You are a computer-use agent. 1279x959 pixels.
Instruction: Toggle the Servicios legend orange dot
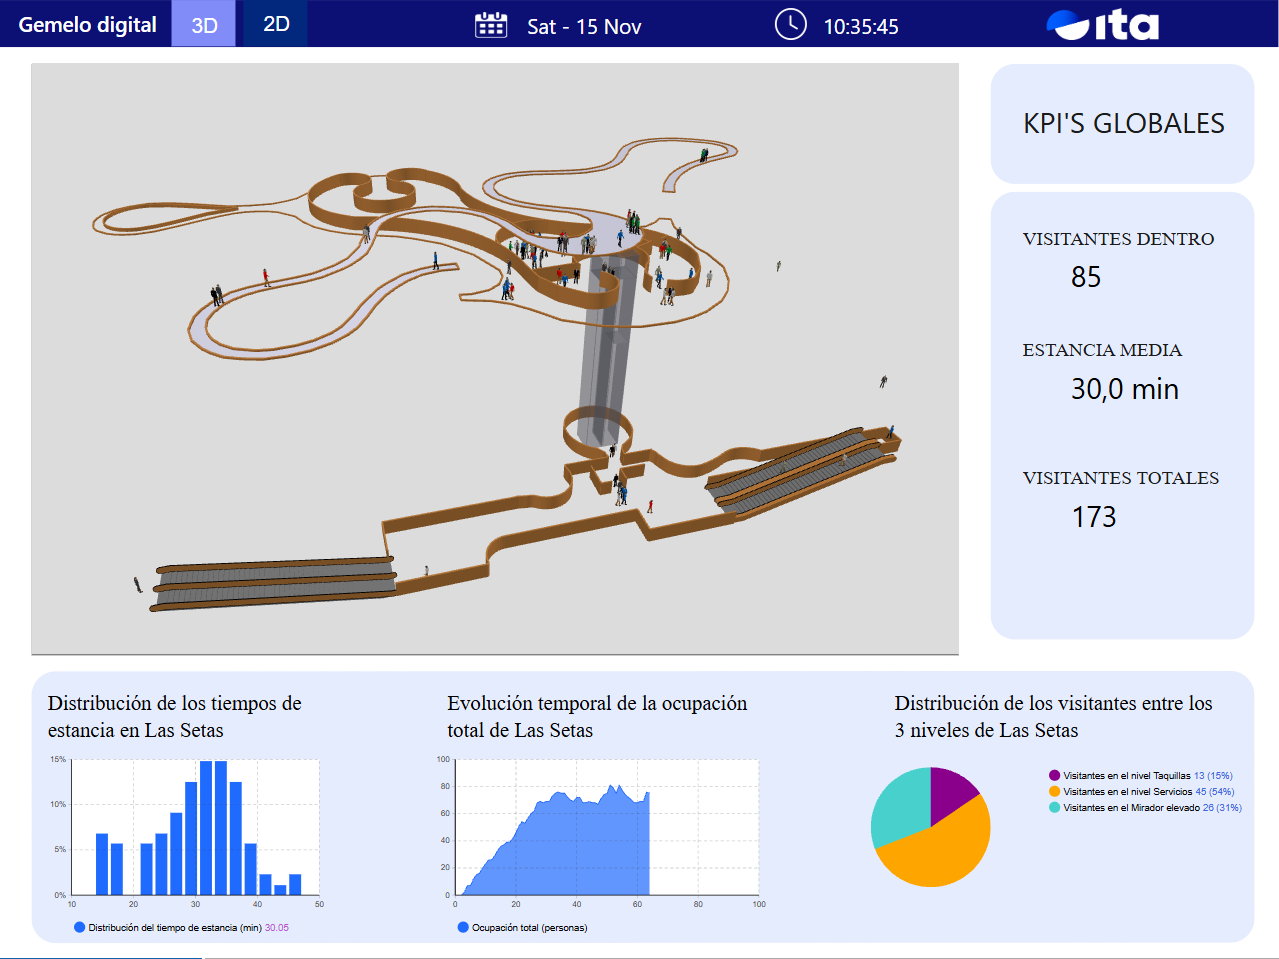(x=1054, y=792)
